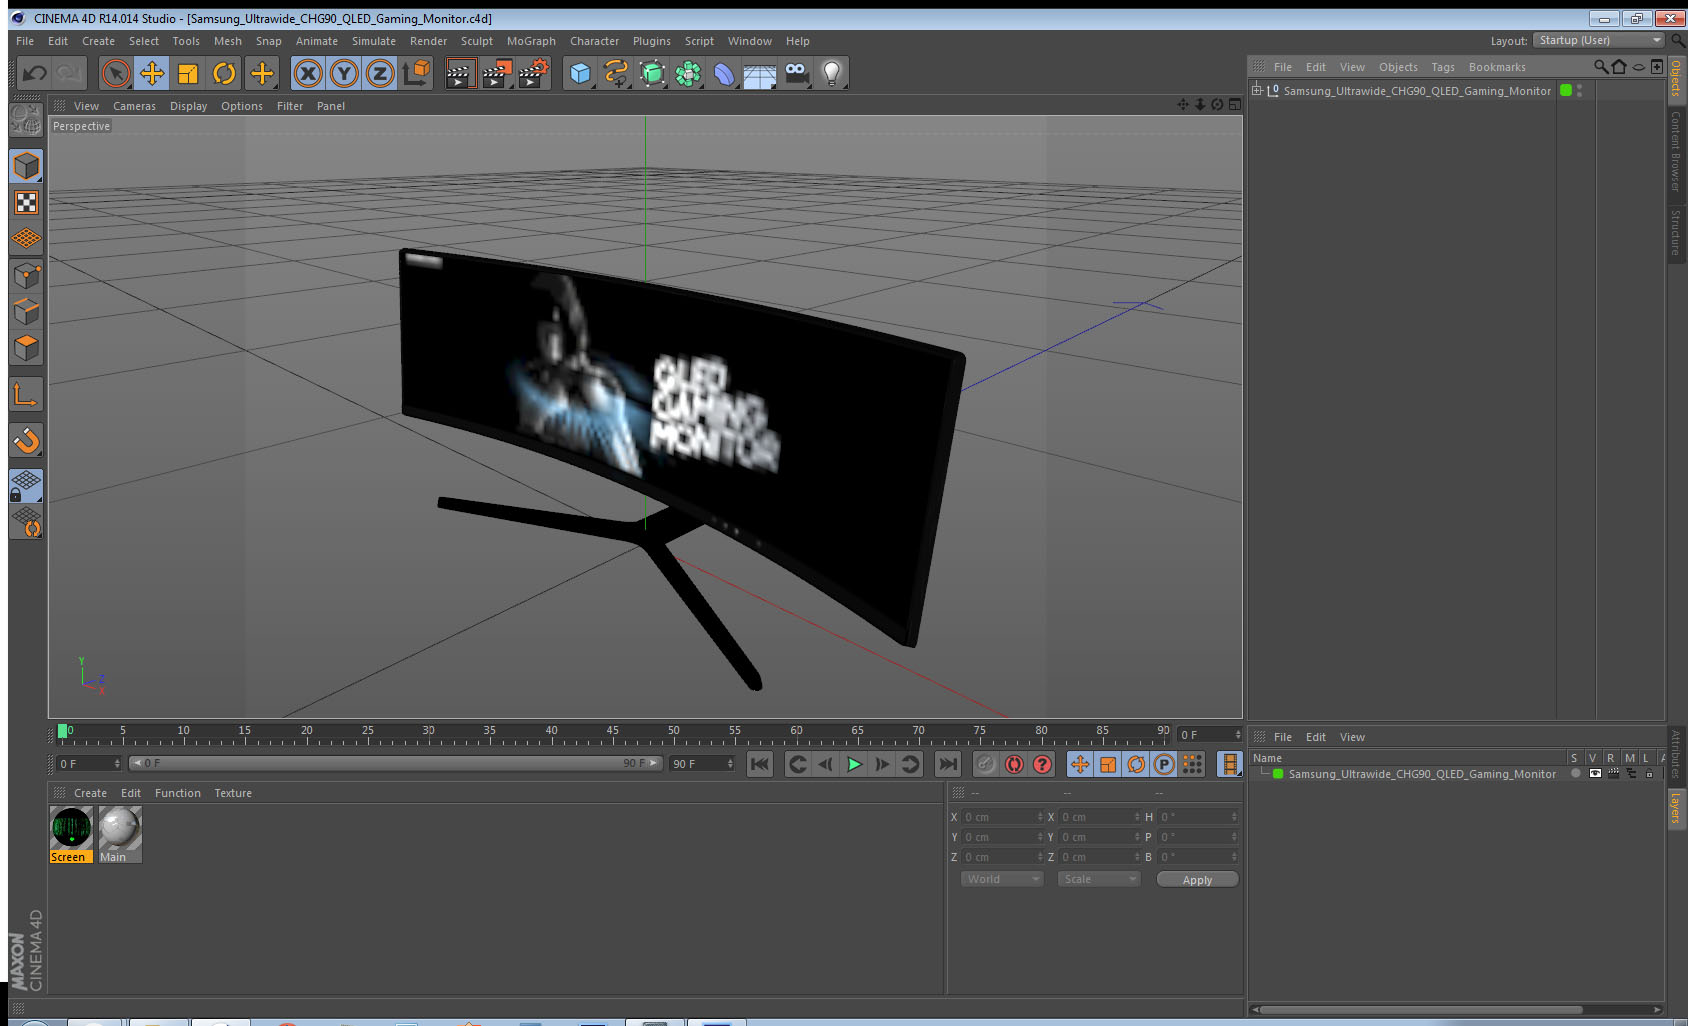Switch to Texture mode checker icon
The image size is (1688, 1026).
(x=26, y=203)
